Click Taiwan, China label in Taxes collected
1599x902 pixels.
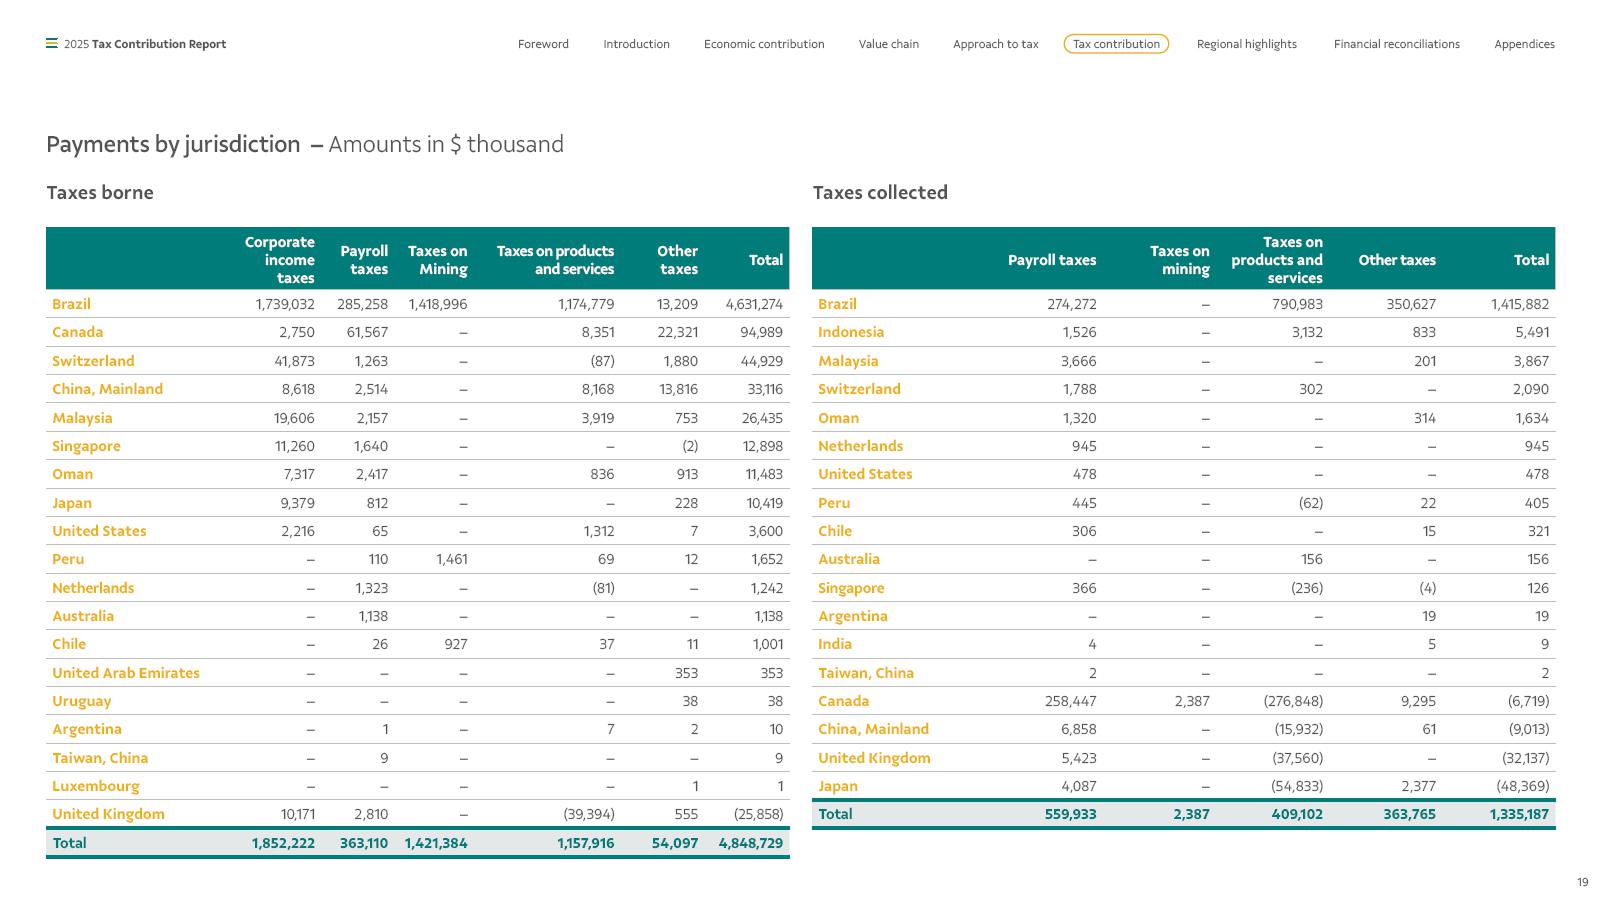pos(866,673)
